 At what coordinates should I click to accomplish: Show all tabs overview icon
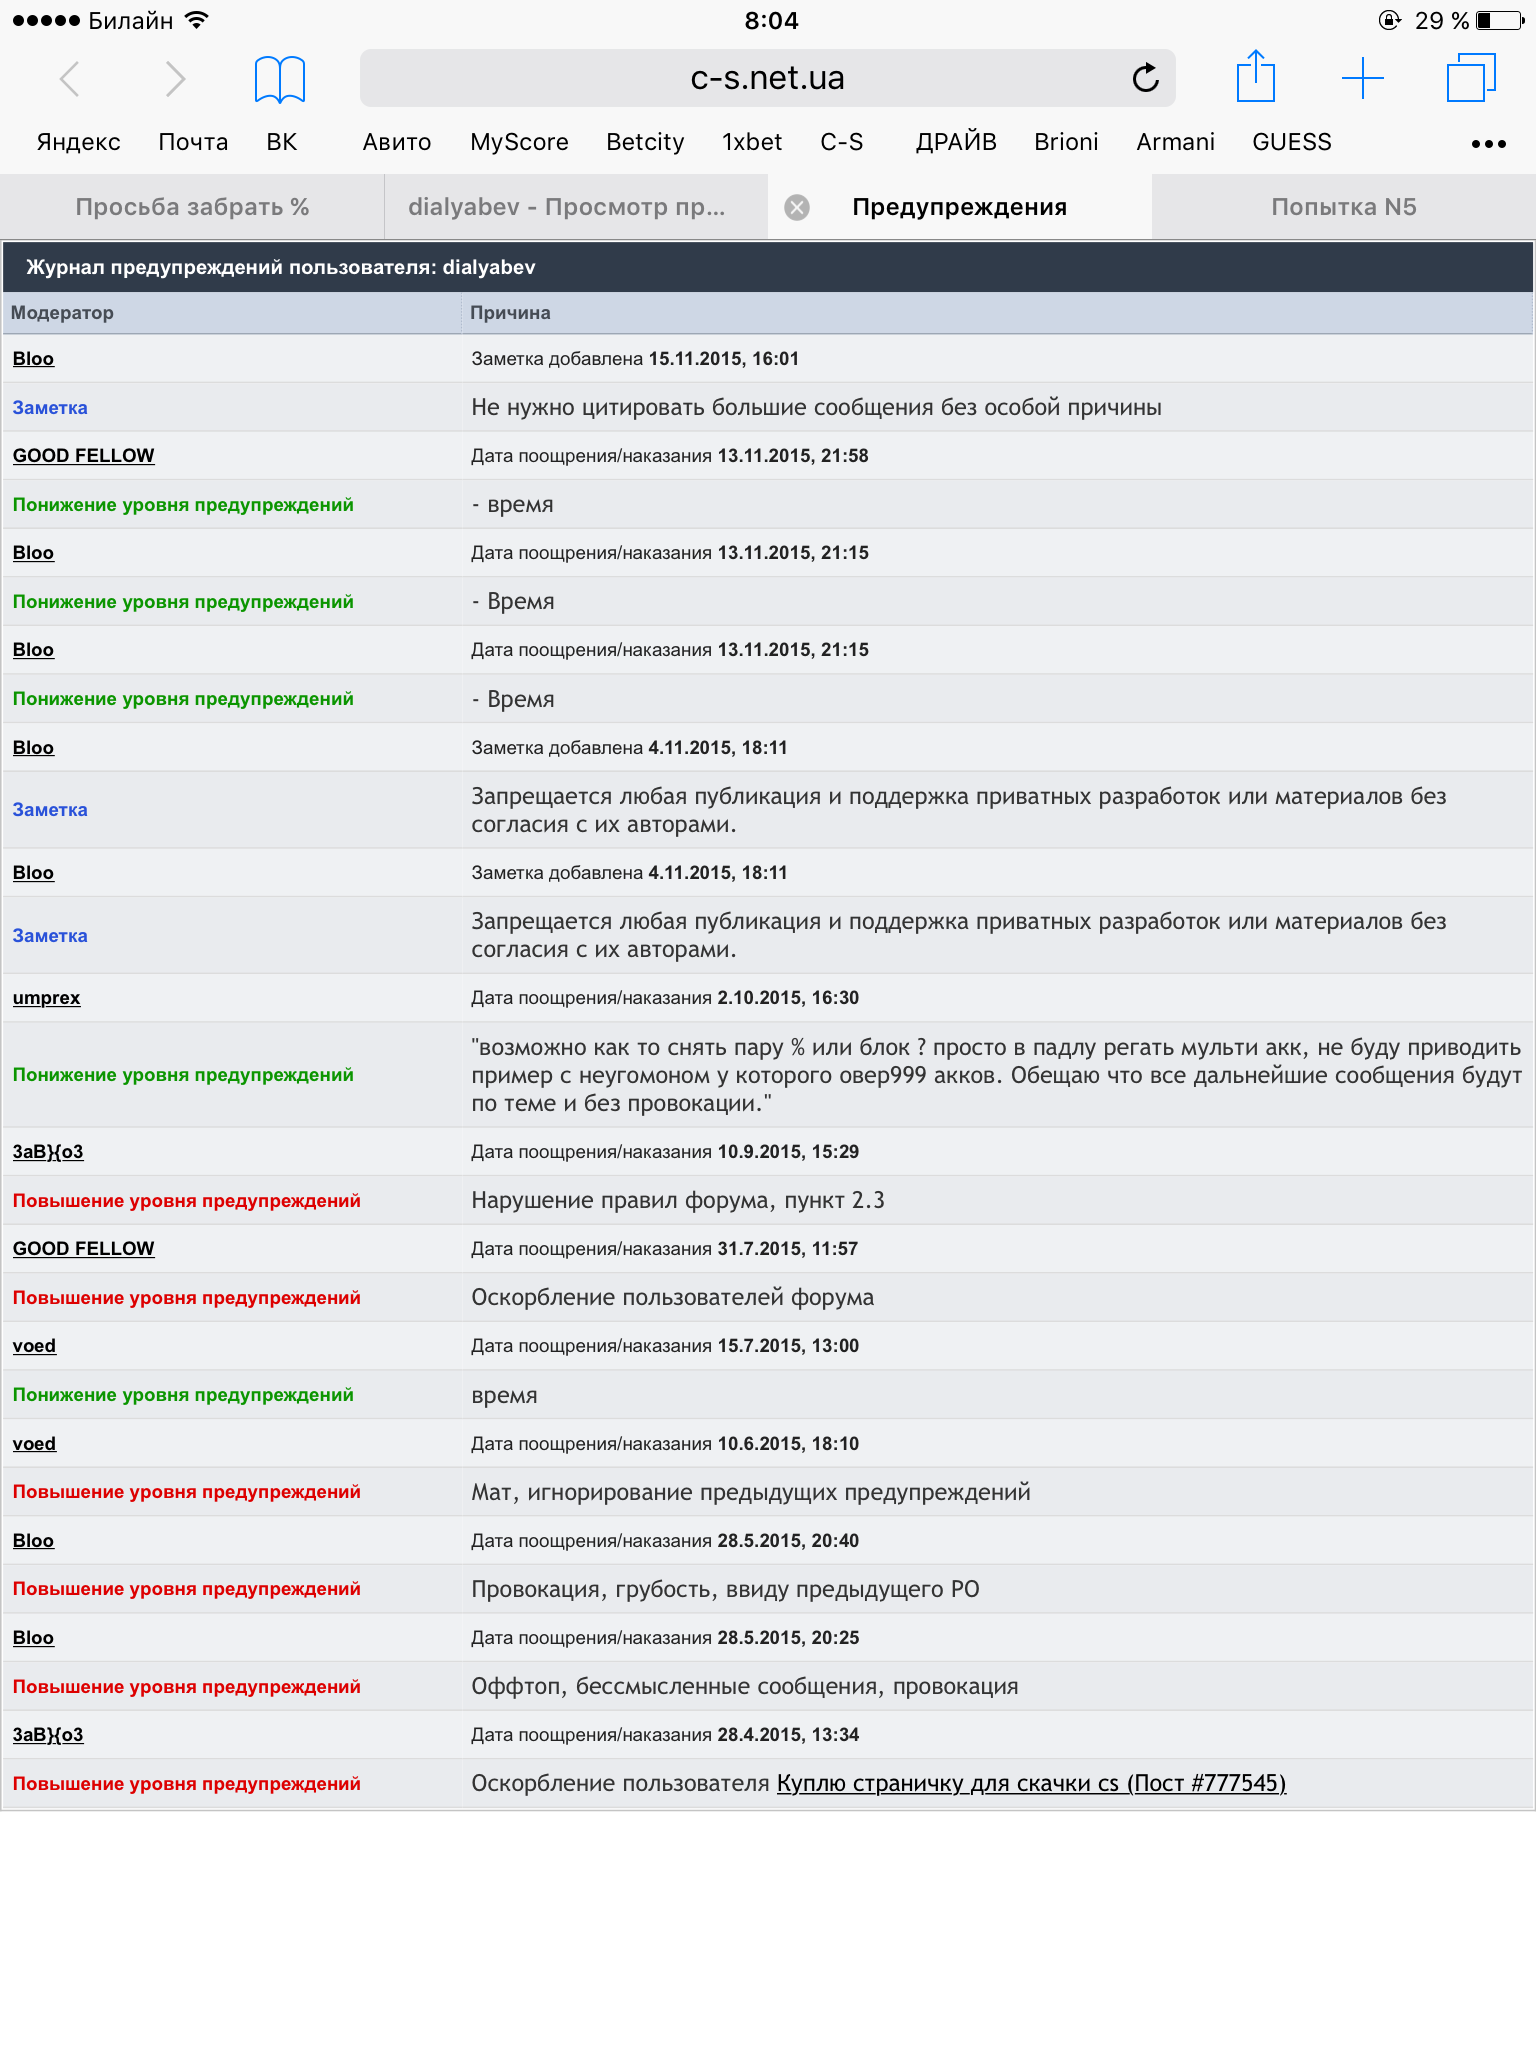(1471, 78)
